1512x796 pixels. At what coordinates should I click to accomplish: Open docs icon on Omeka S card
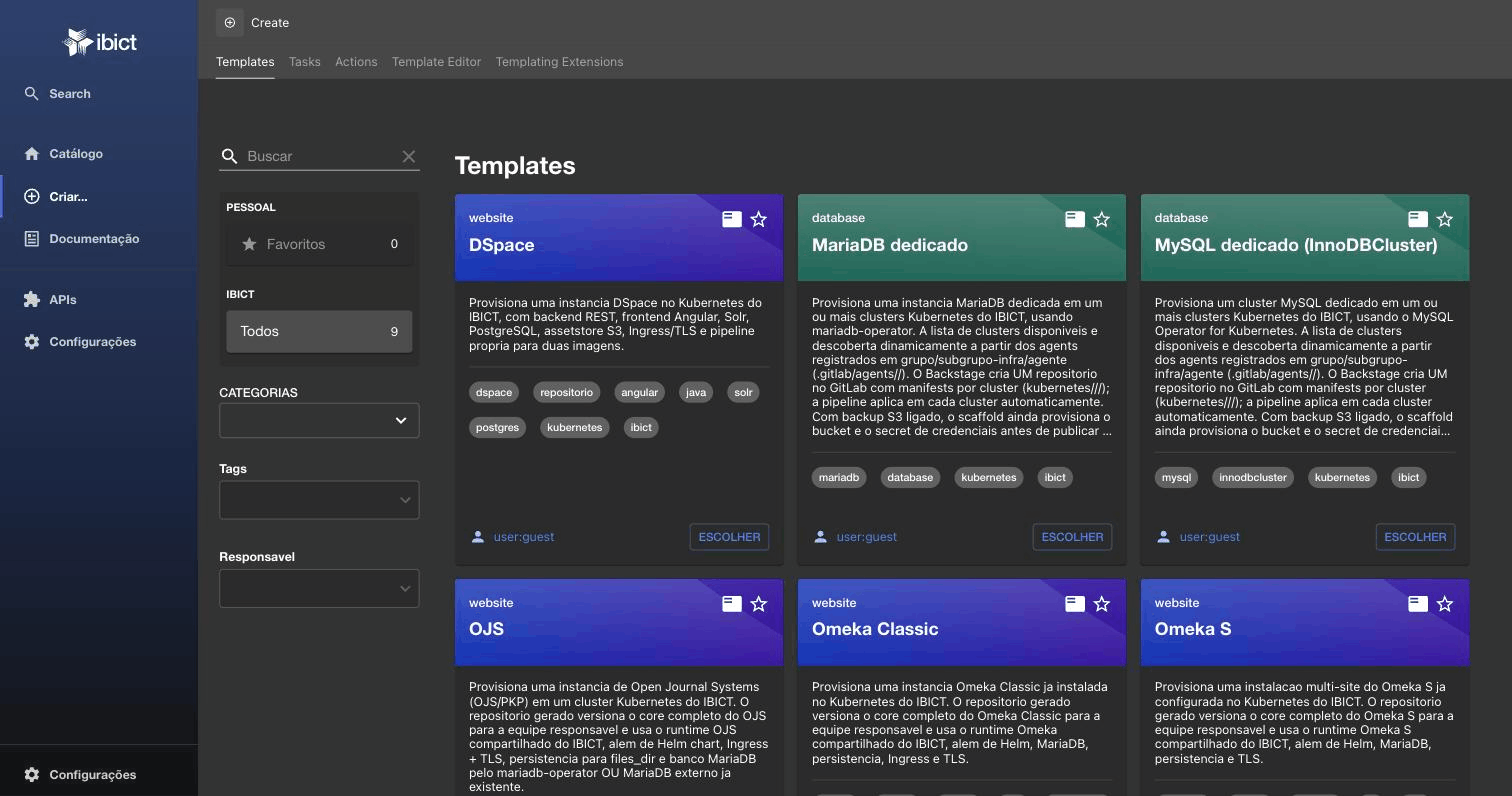coord(1418,604)
